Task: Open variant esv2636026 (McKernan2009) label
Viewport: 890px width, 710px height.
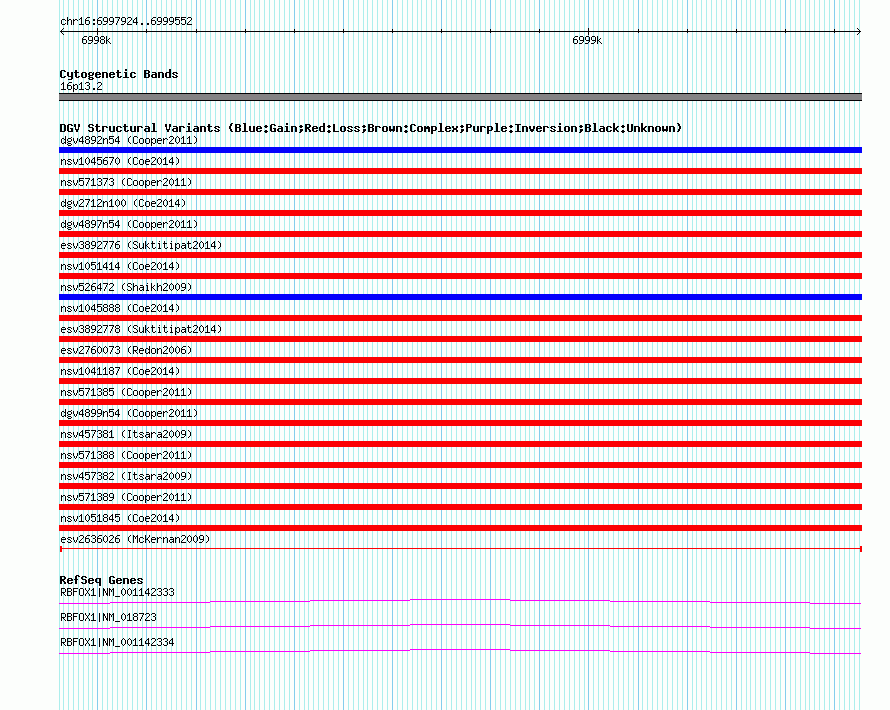Action: click(135, 539)
